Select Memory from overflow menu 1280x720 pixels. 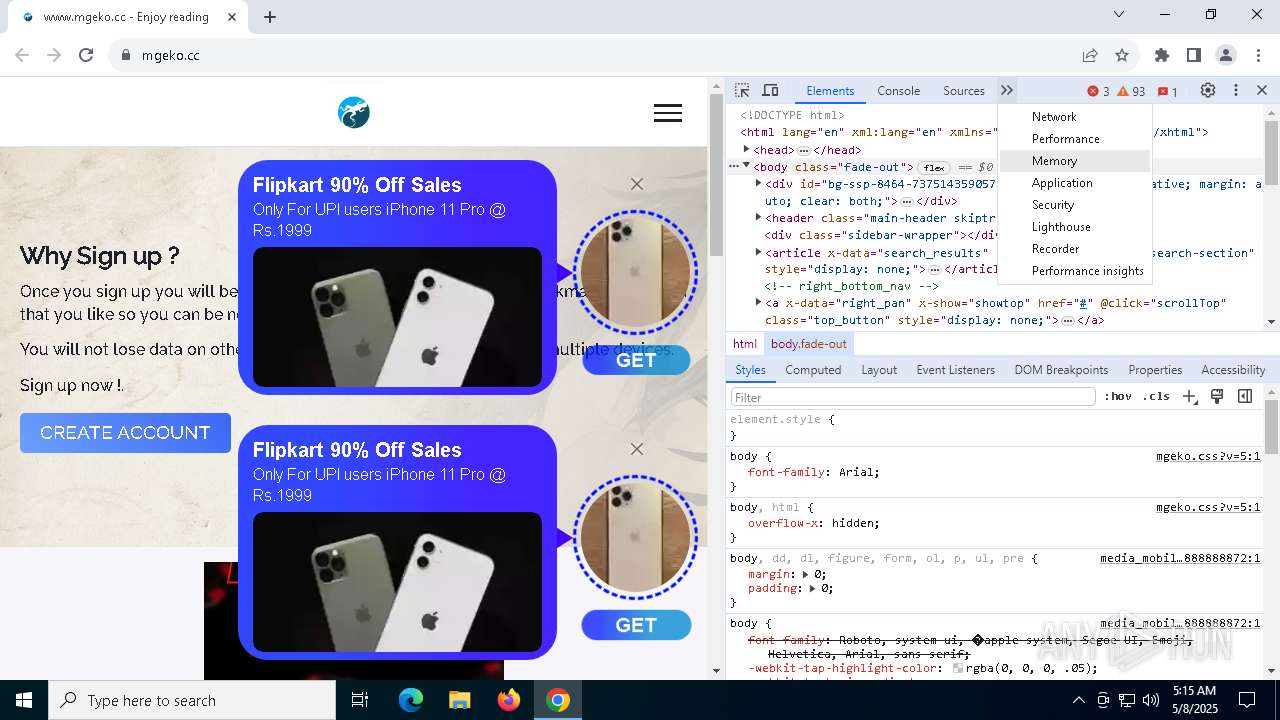coord(1075,161)
